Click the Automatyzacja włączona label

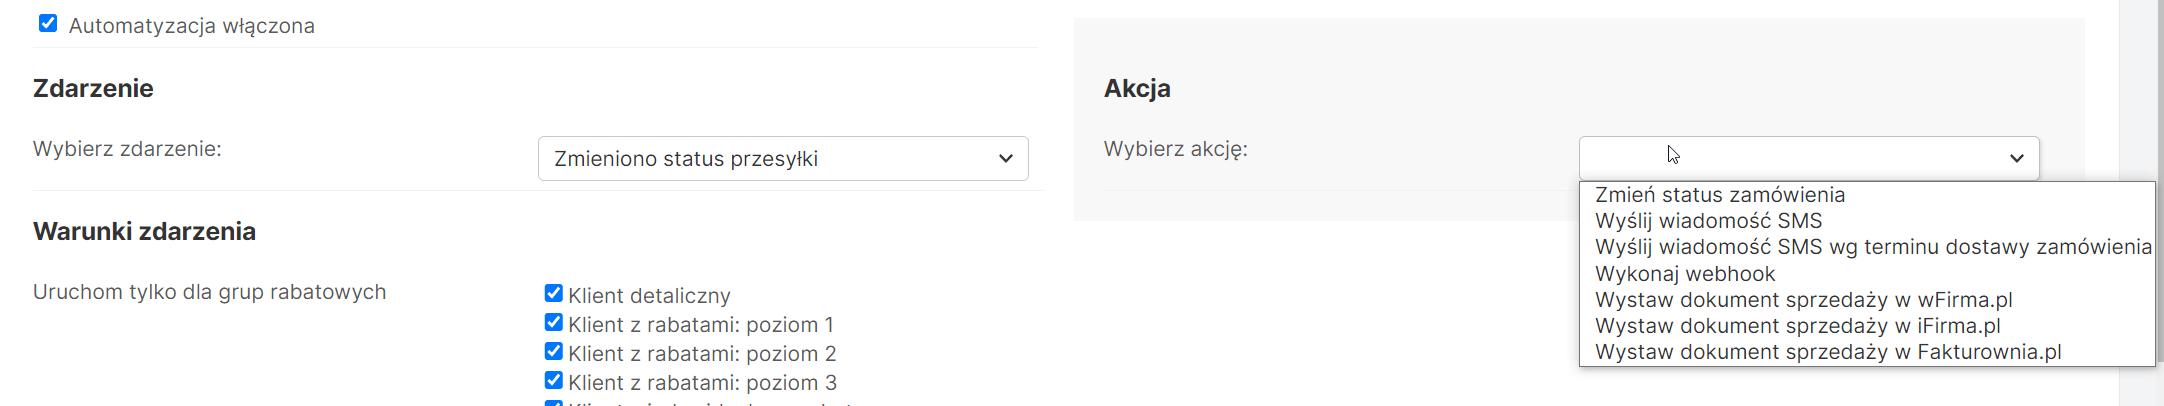pyautogui.click(x=191, y=26)
